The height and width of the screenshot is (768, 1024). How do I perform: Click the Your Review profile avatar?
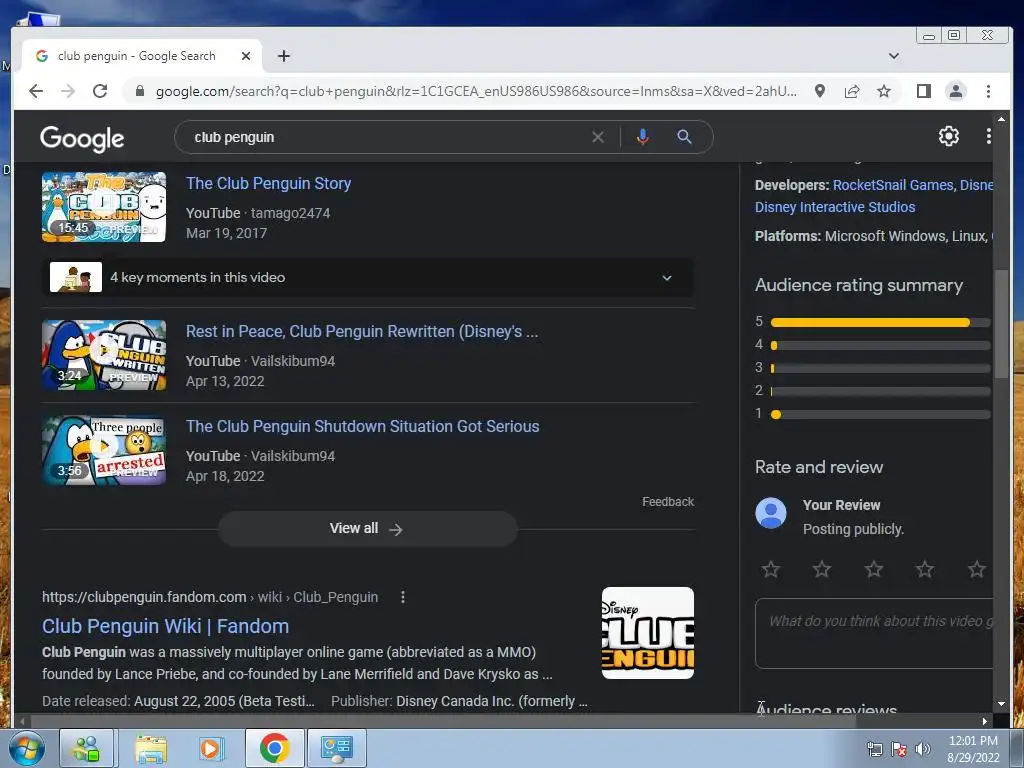[x=771, y=513]
